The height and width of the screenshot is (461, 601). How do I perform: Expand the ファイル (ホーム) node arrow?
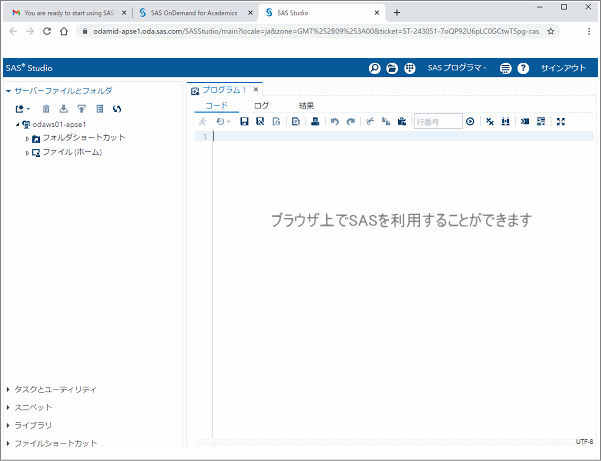(27, 153)
